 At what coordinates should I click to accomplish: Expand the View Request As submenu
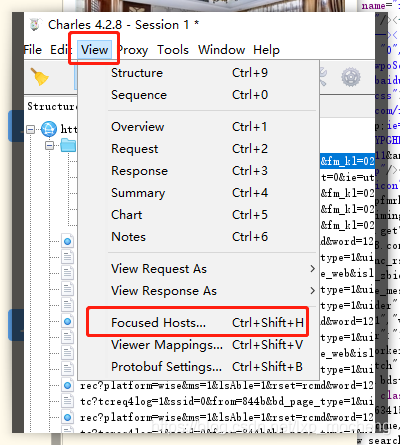(x=198, y=269)
